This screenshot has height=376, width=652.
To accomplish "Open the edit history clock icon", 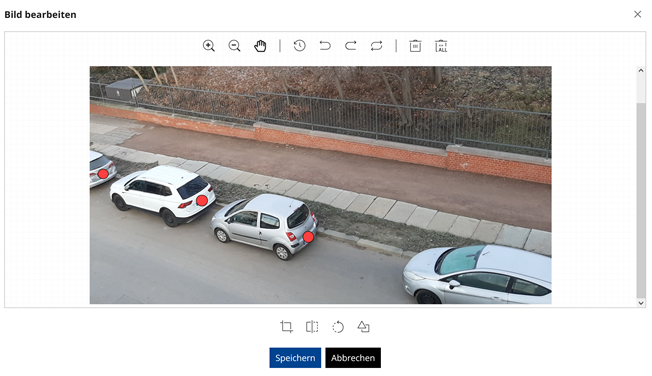I will click(x=299, y=46).
